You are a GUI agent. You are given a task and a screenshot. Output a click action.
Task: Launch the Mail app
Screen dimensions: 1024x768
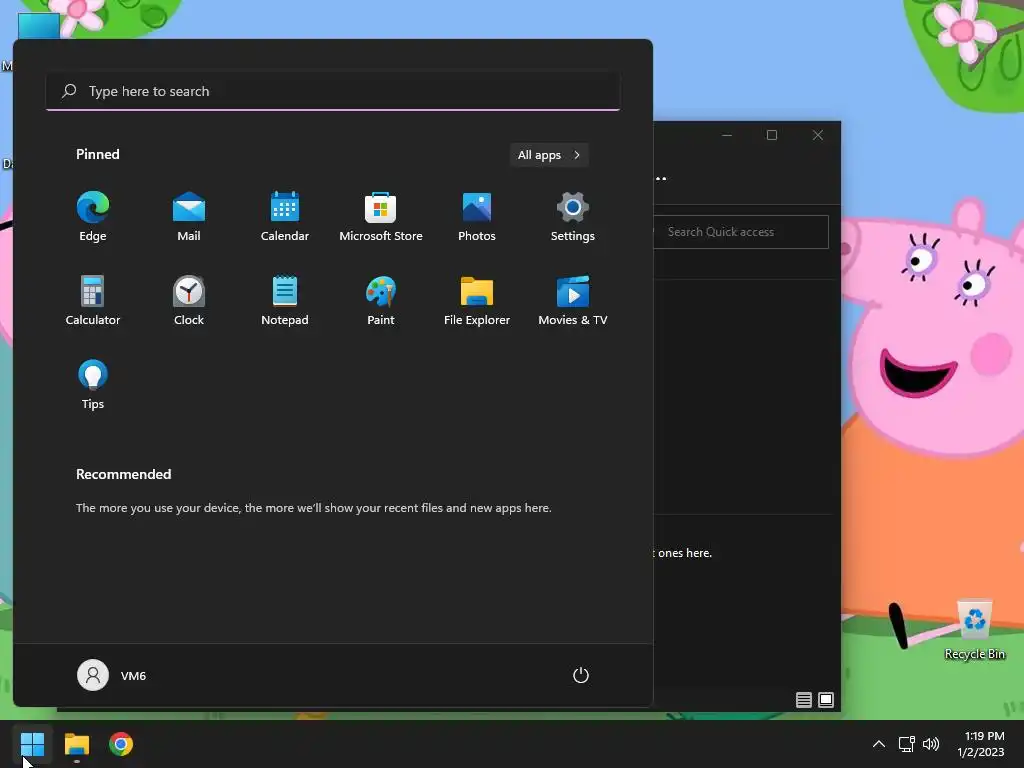tap(189, 217)
